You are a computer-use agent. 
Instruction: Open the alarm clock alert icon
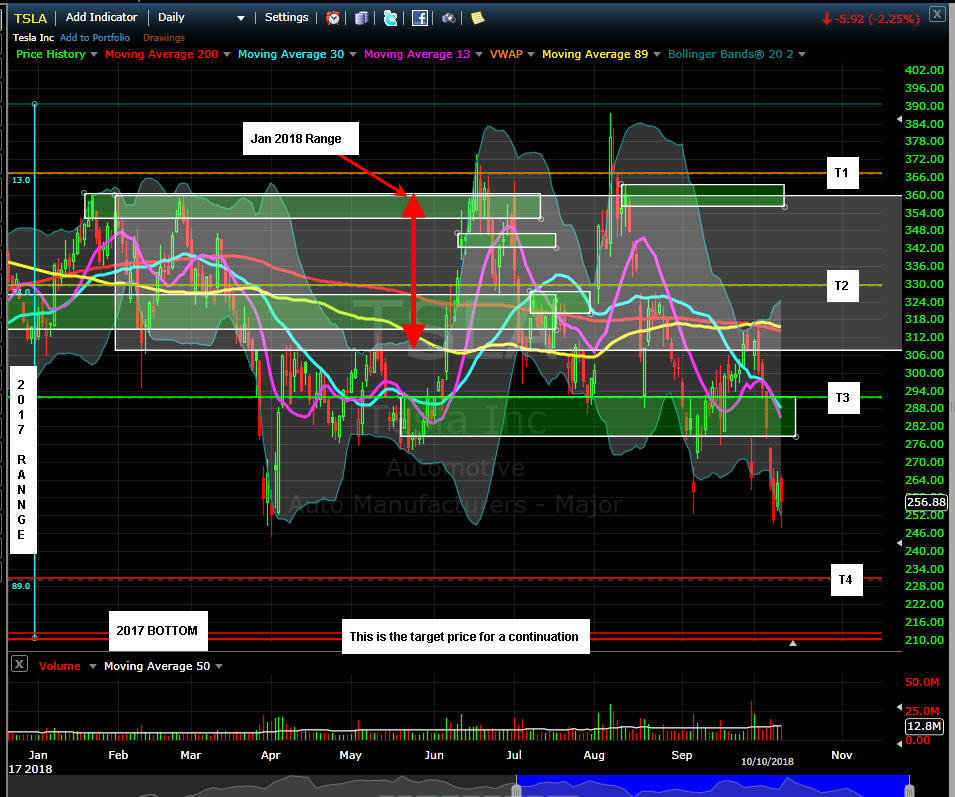coord(333,18)
